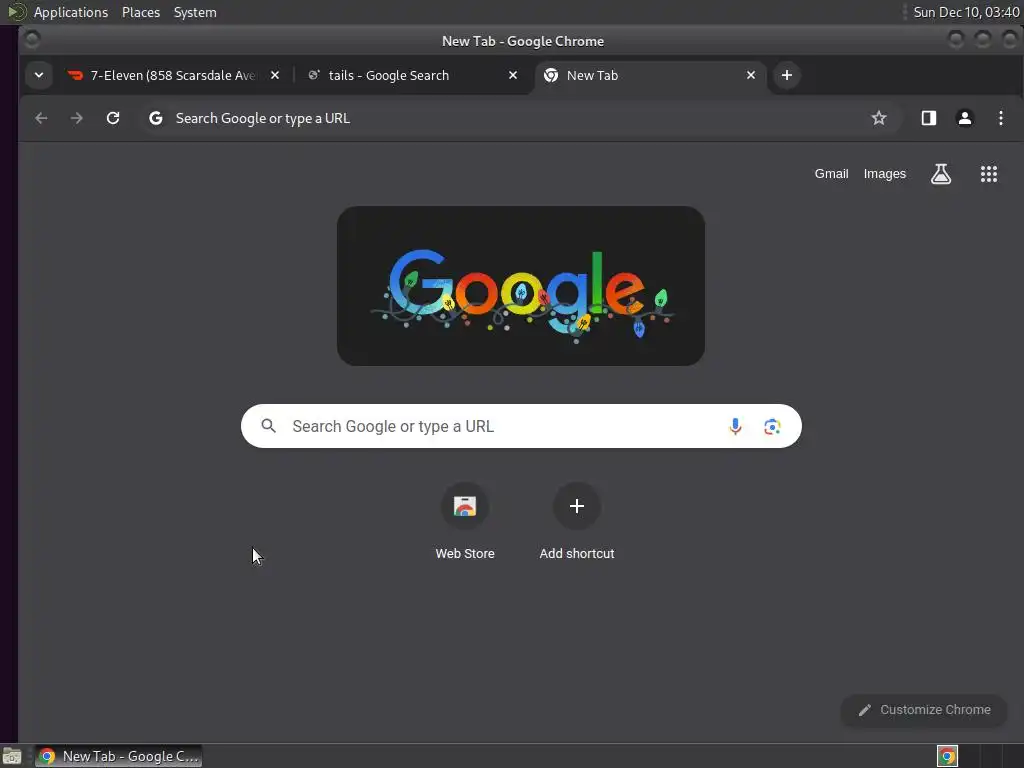Click the Chrome tray icon in bottom panel
This screenshot has height=768, width=1024.
[x=947, y=756]
